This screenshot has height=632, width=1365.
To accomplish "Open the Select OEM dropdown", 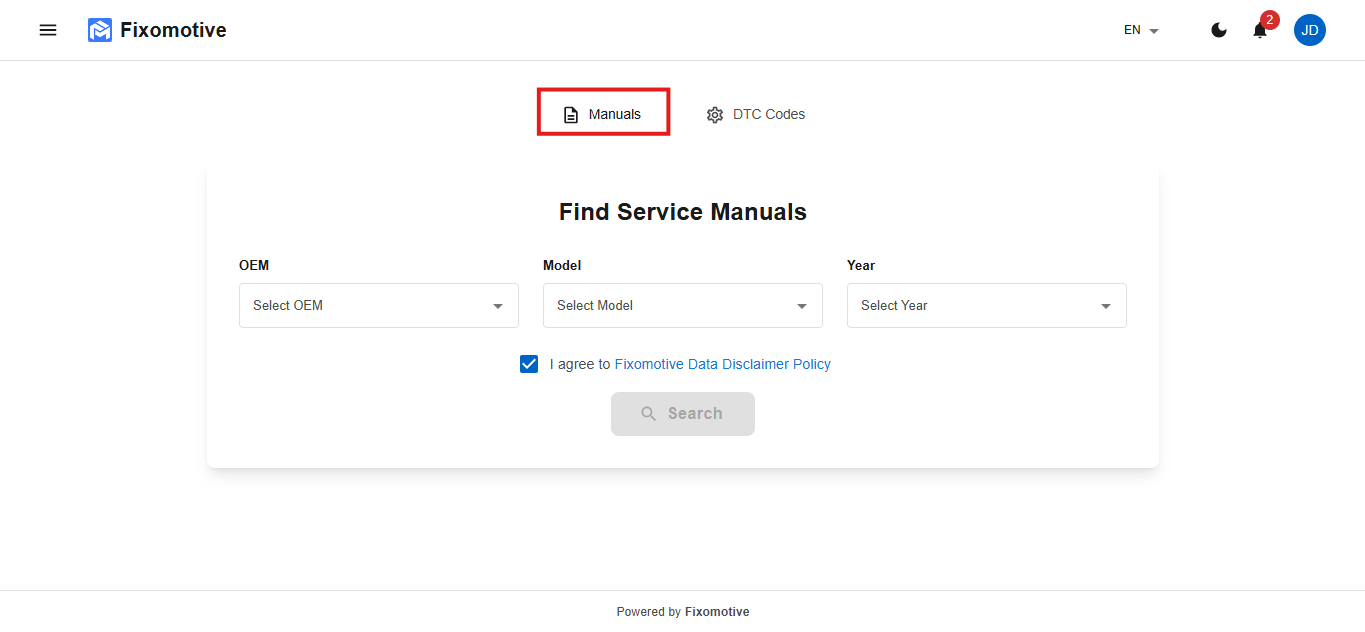I will coord(378,306).
